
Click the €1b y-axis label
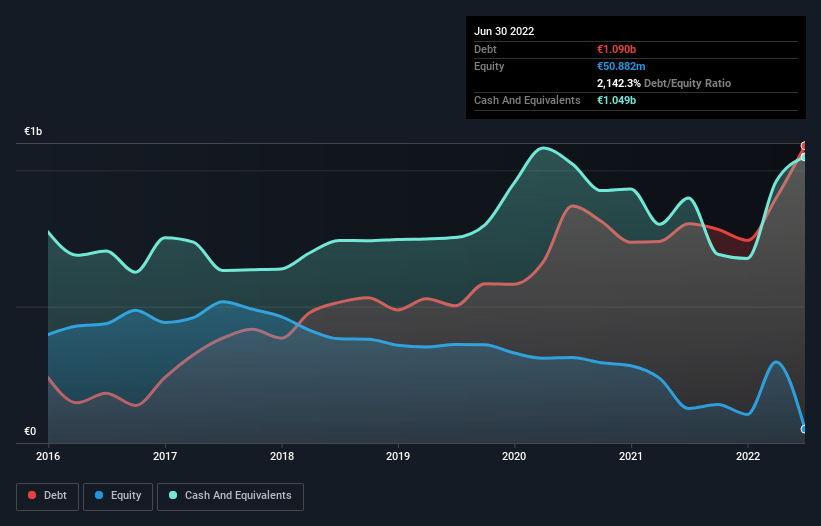tap(33, 131)
